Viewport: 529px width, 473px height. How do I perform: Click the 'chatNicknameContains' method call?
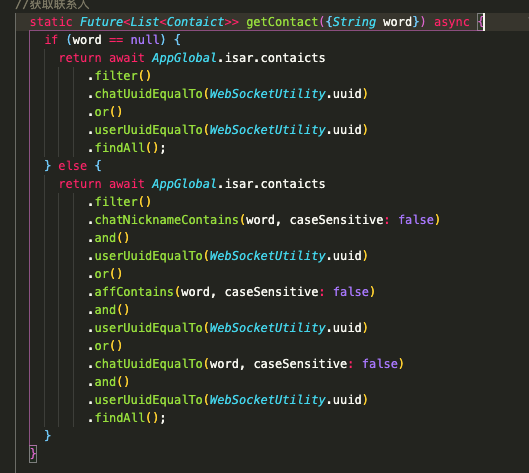pos(166,220)
